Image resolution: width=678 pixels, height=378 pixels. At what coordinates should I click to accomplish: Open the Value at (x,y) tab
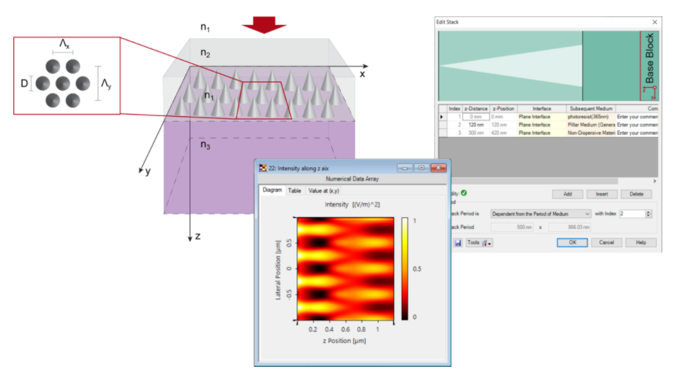pyautogui.click(x=323, y=191)
